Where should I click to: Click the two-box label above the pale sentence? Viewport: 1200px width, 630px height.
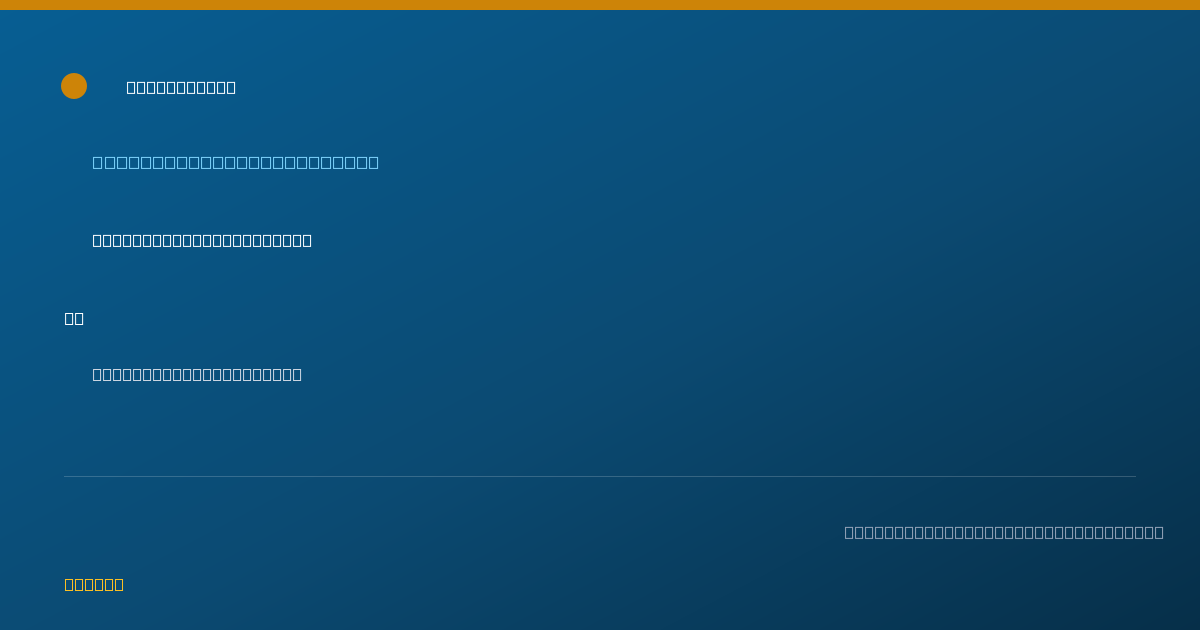pyautogui.click(x=74, y=318)
